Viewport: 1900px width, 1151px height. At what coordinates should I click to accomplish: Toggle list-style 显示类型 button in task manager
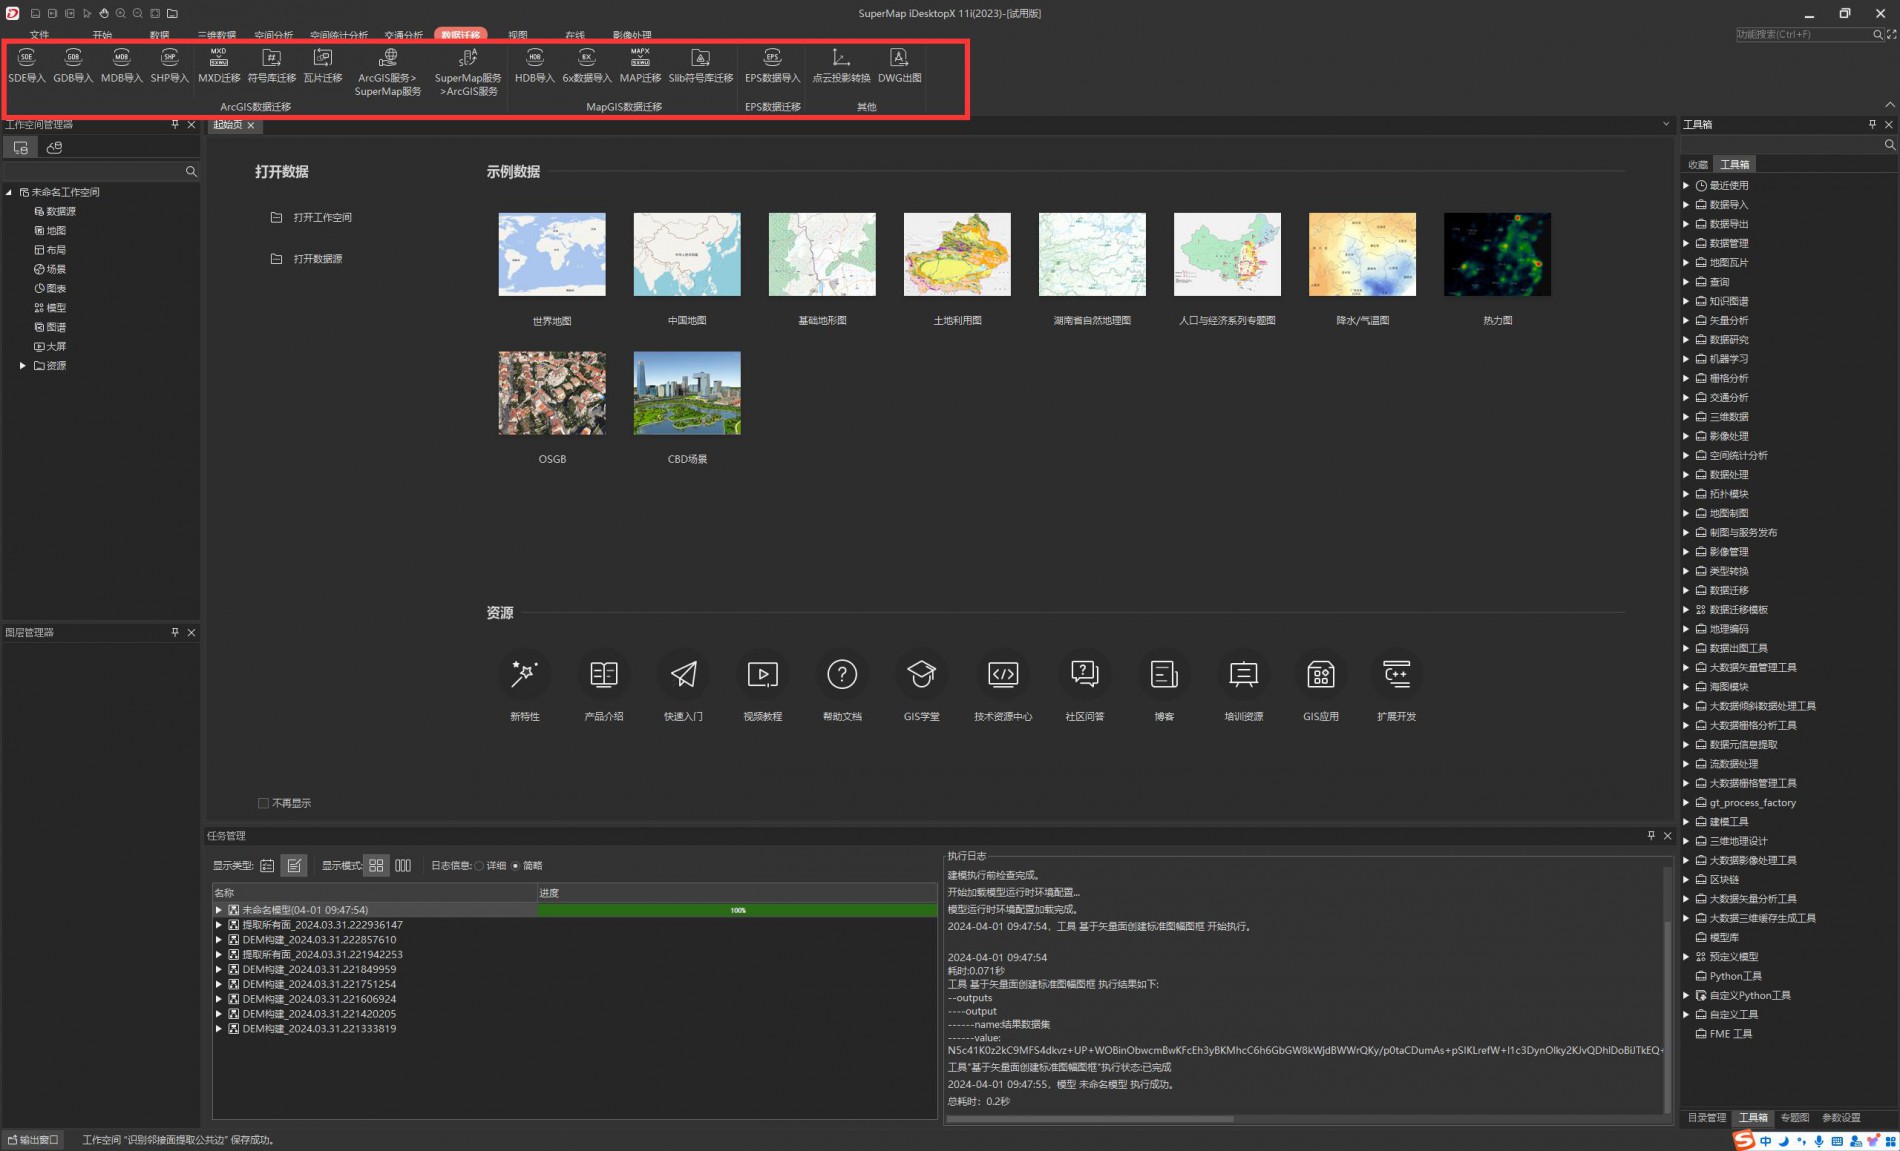pyautogui.click(x=268, y=866)
